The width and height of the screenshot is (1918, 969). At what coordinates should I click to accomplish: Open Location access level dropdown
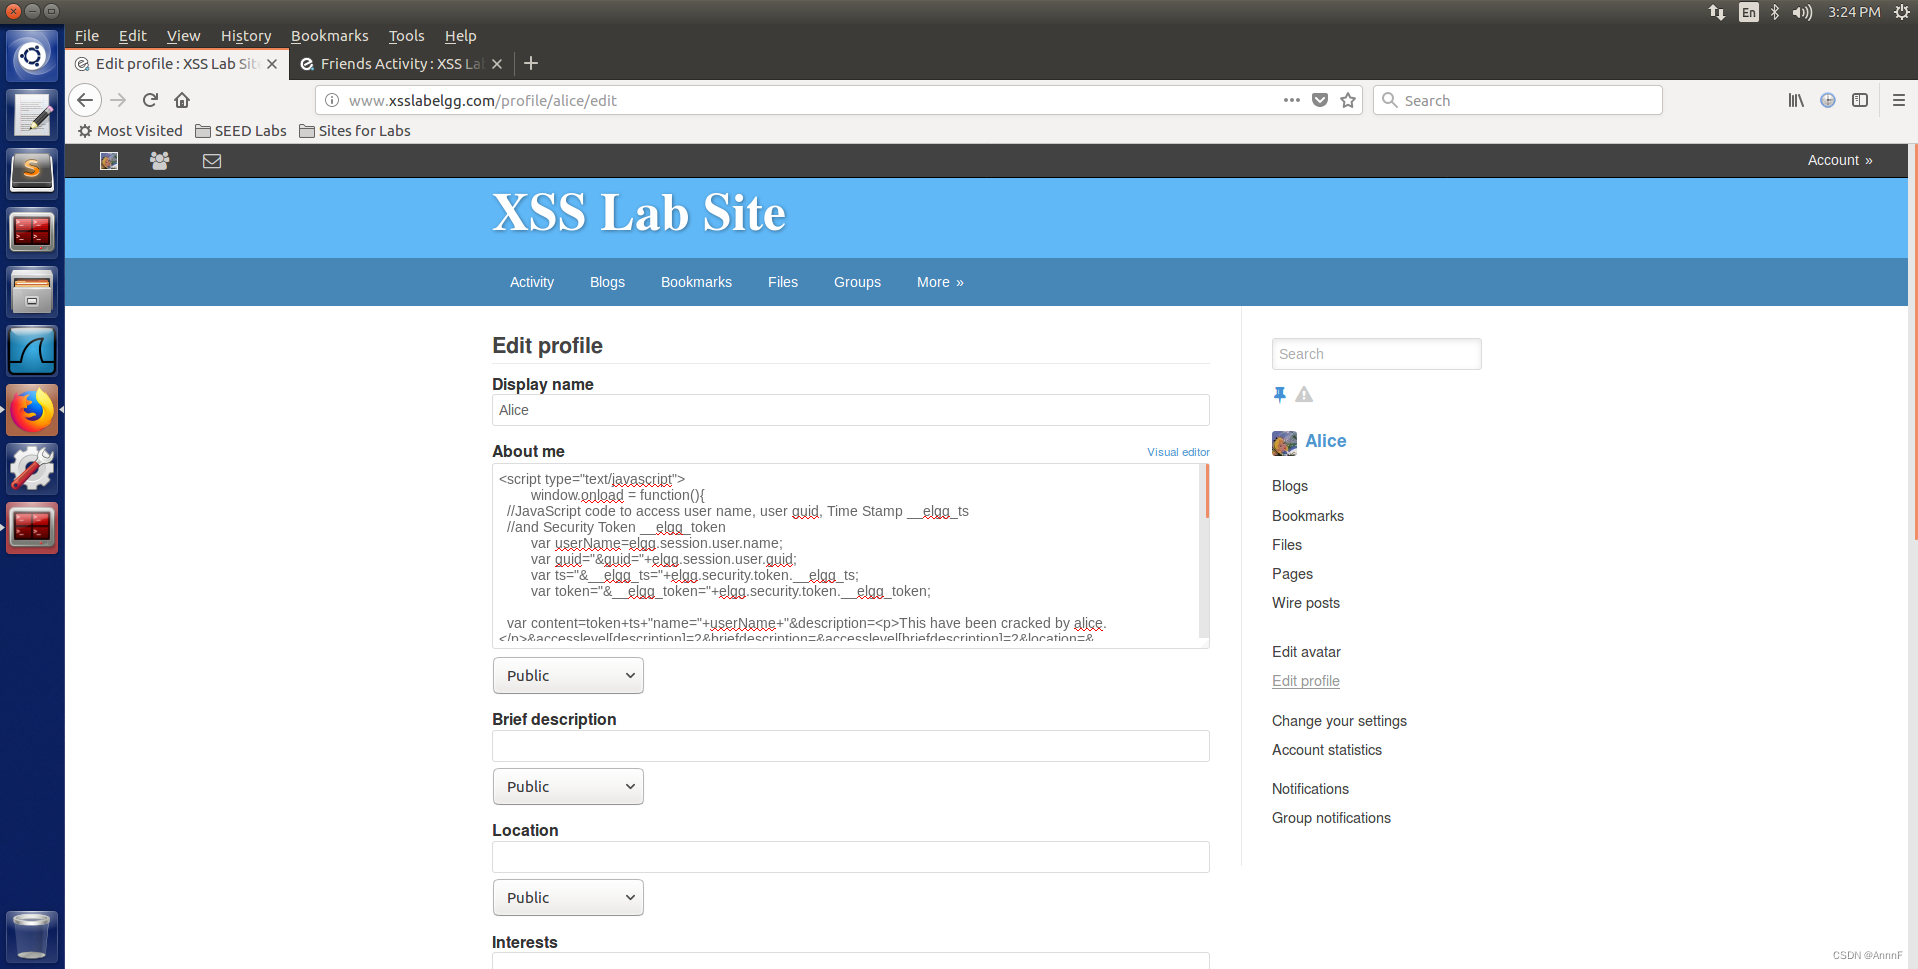[568, 898]
